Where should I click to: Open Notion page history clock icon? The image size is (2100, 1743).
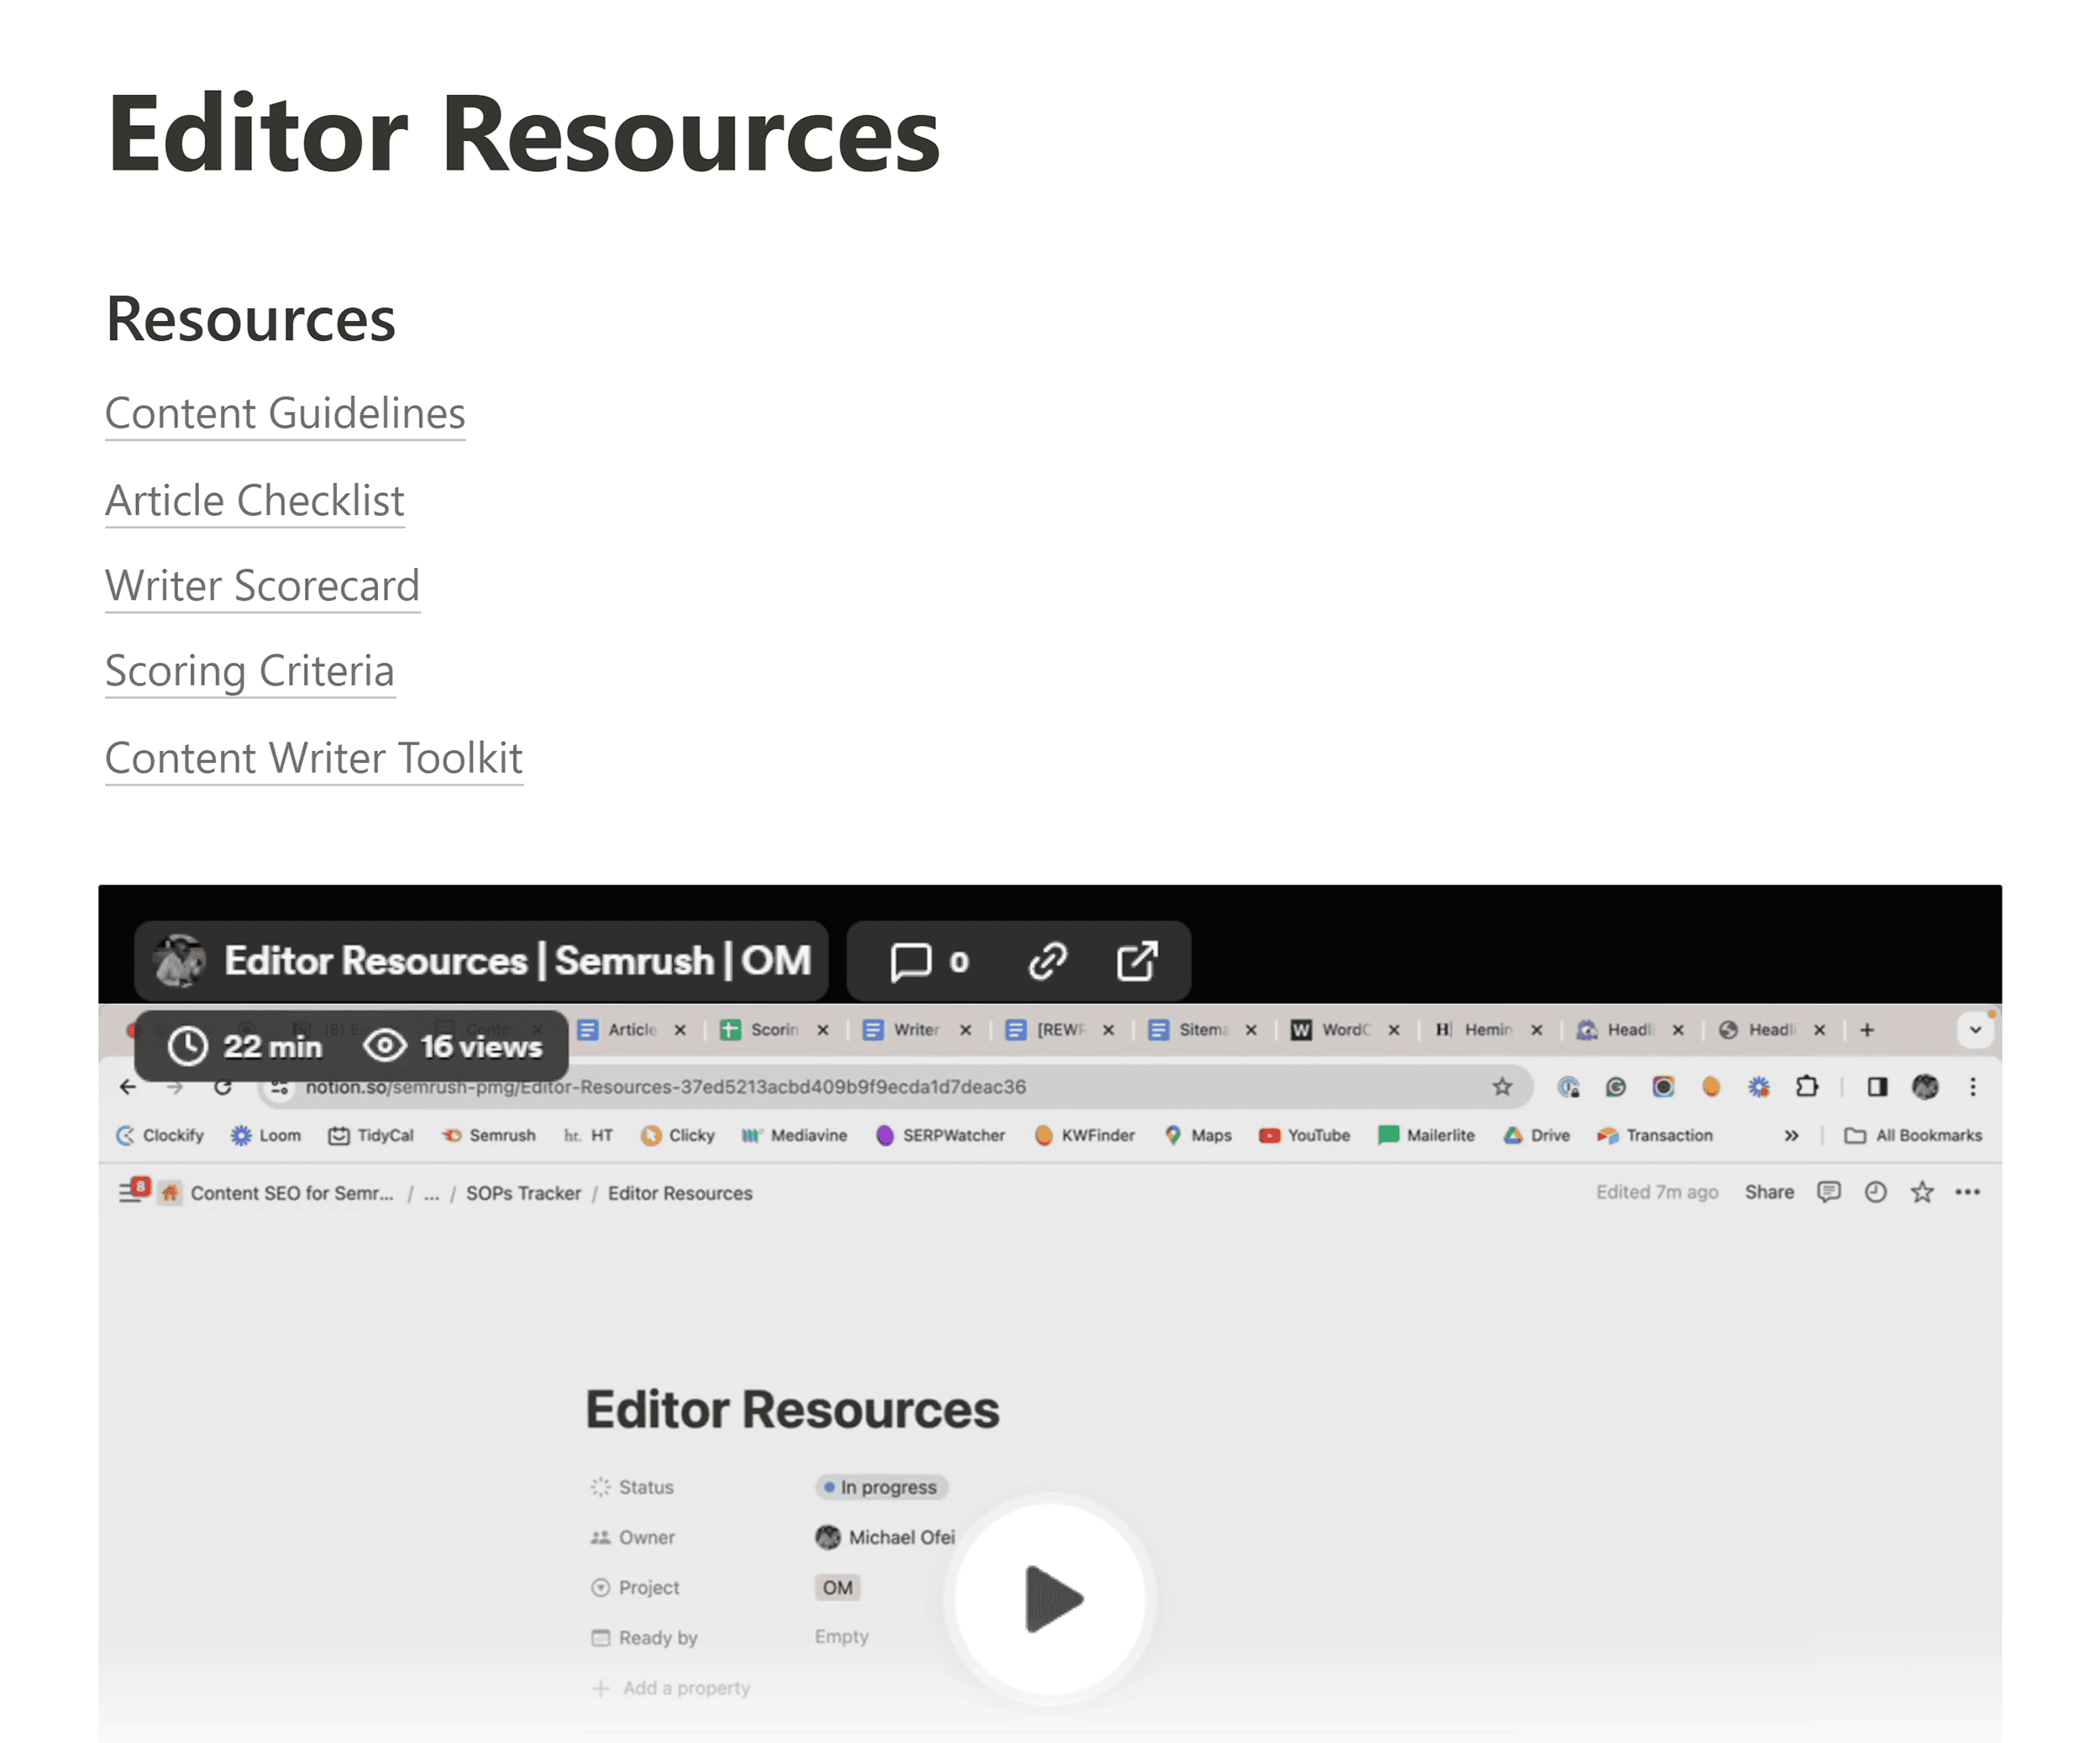click(x=1876, y=1192)
